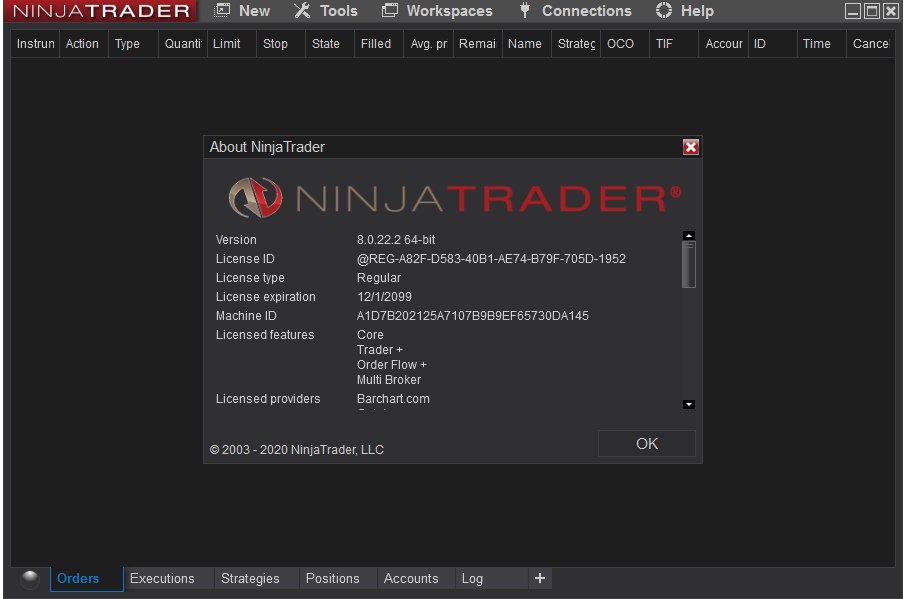Click License ID value @REG-A82F text
This screenshot has height=599, width=905.
click(491, 259)
